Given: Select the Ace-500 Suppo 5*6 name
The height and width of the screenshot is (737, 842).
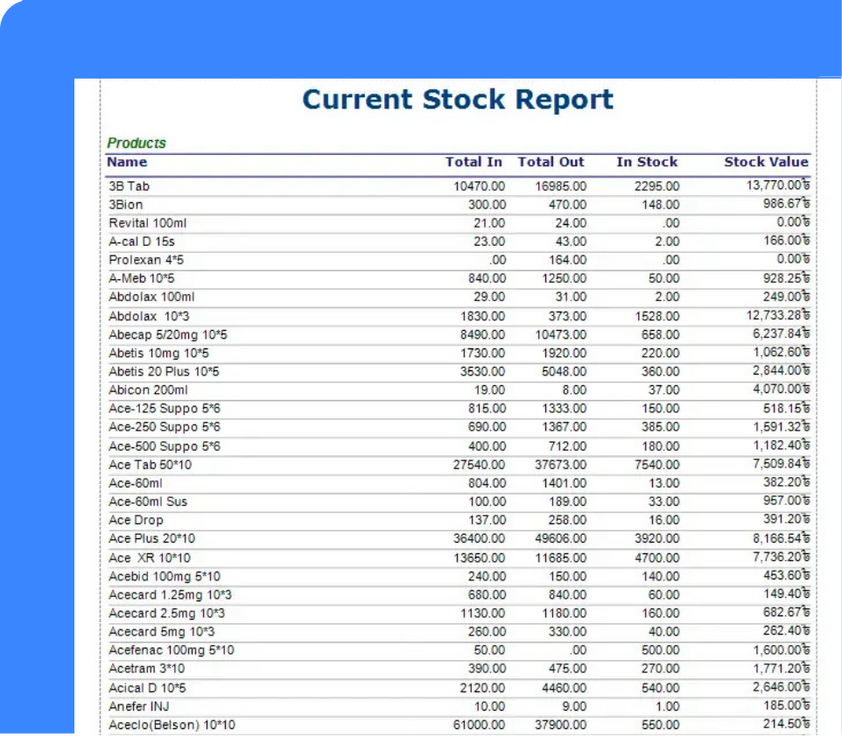Looking at the screenshot, I should tap(164, 446).
